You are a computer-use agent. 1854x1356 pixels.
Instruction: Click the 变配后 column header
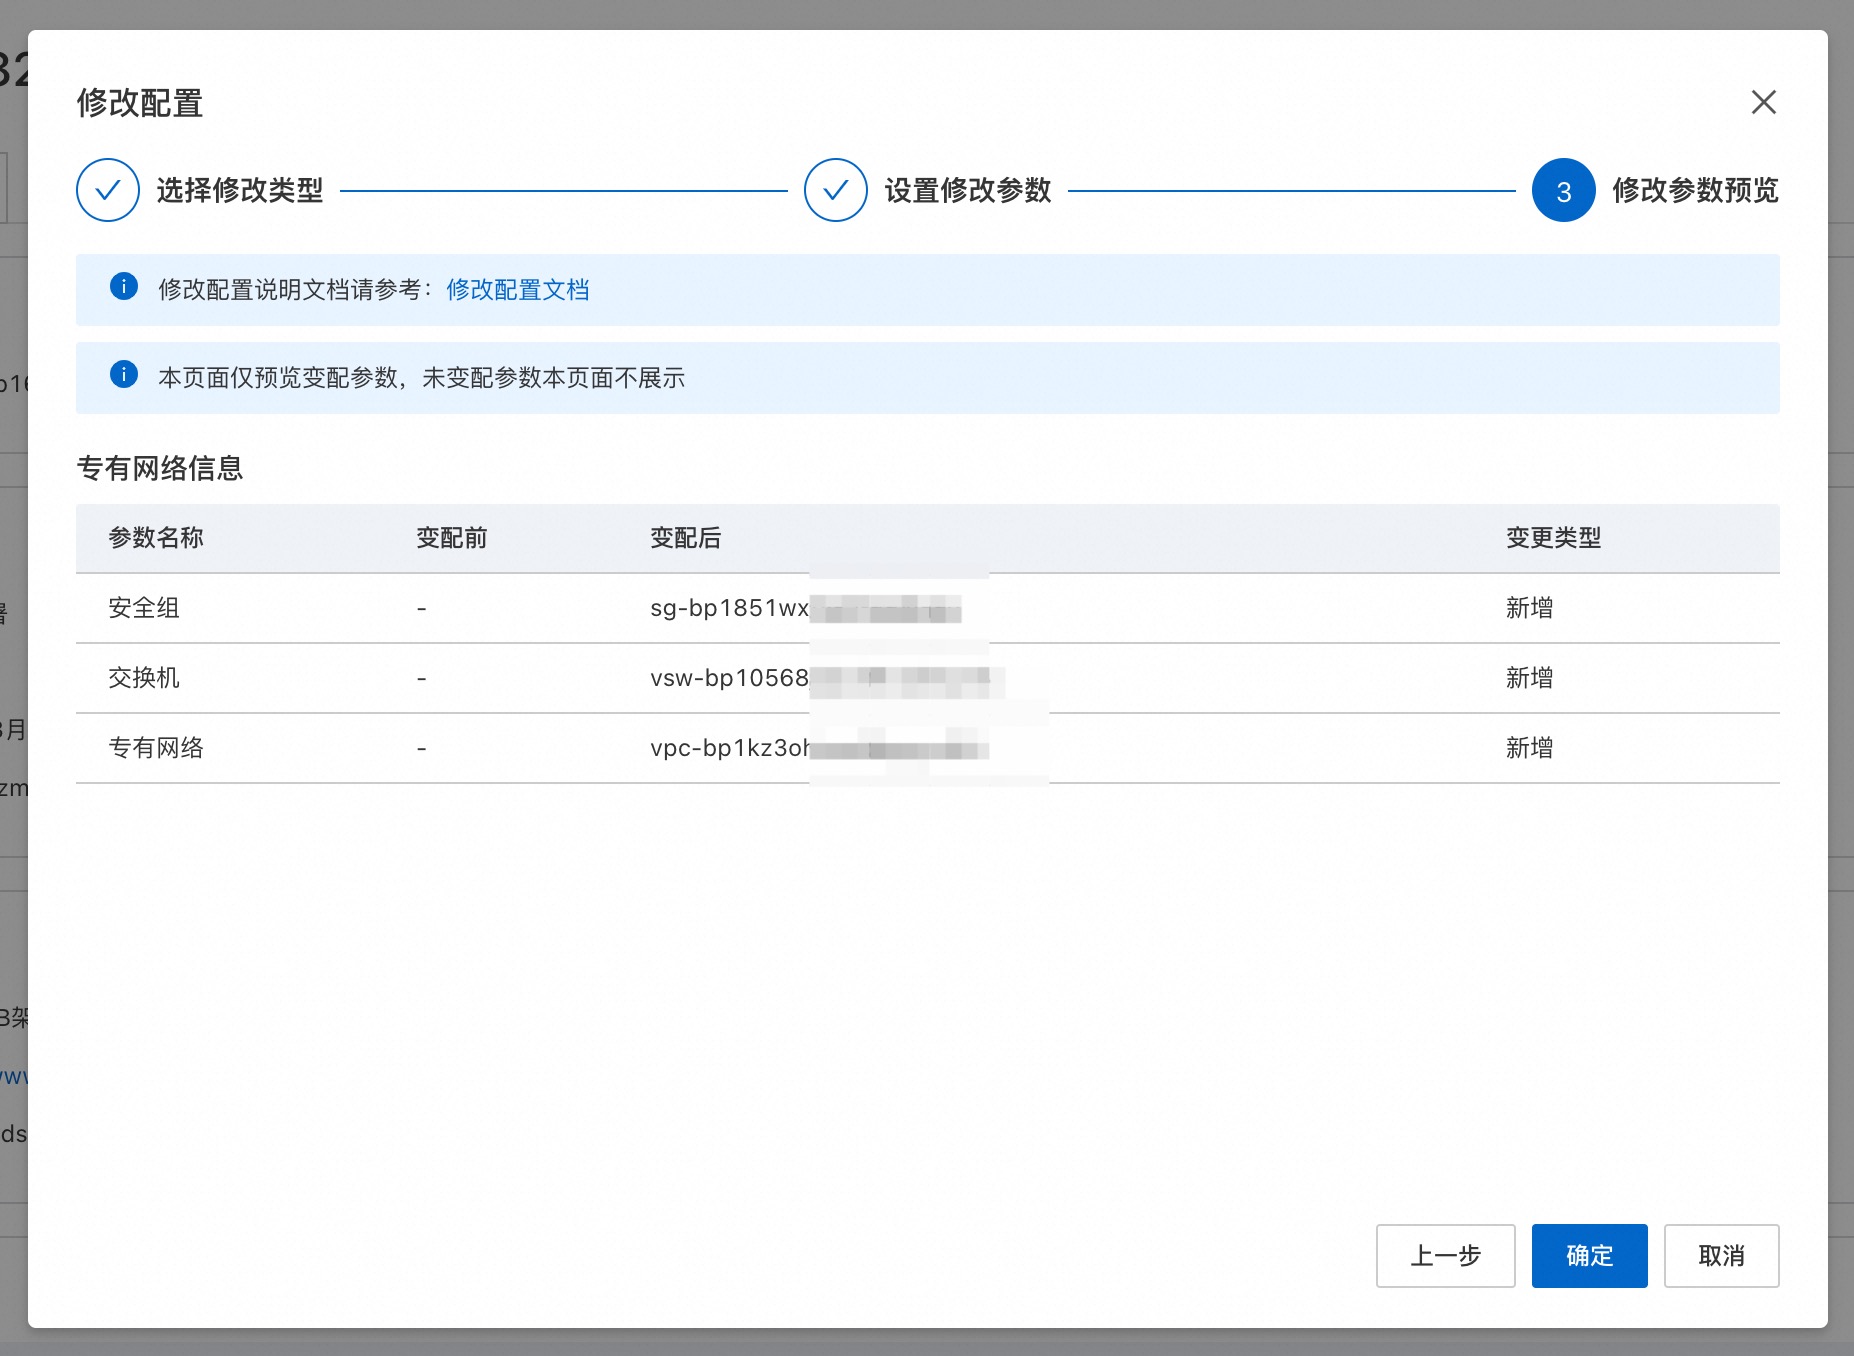pyautogui.click(x=686, y=538)
